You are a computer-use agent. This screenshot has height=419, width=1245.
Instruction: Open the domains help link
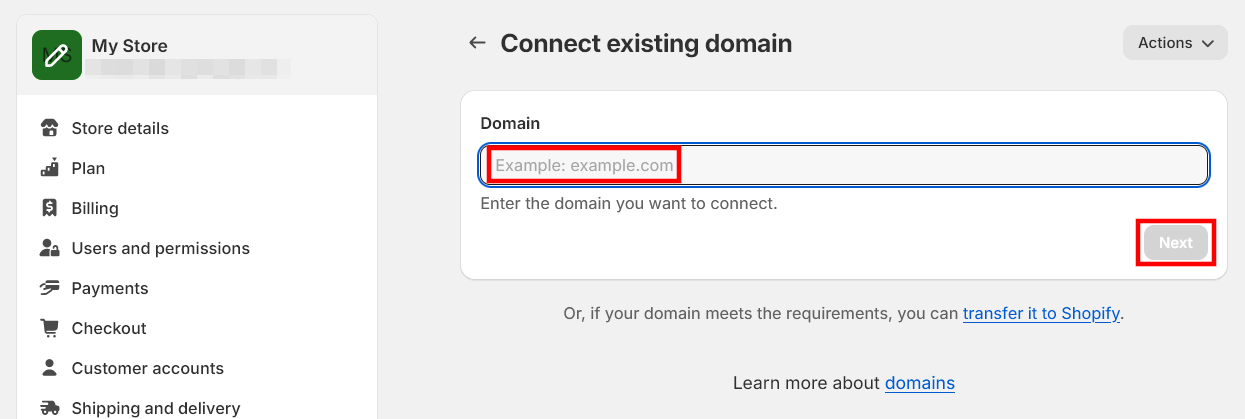click(919, 383)
